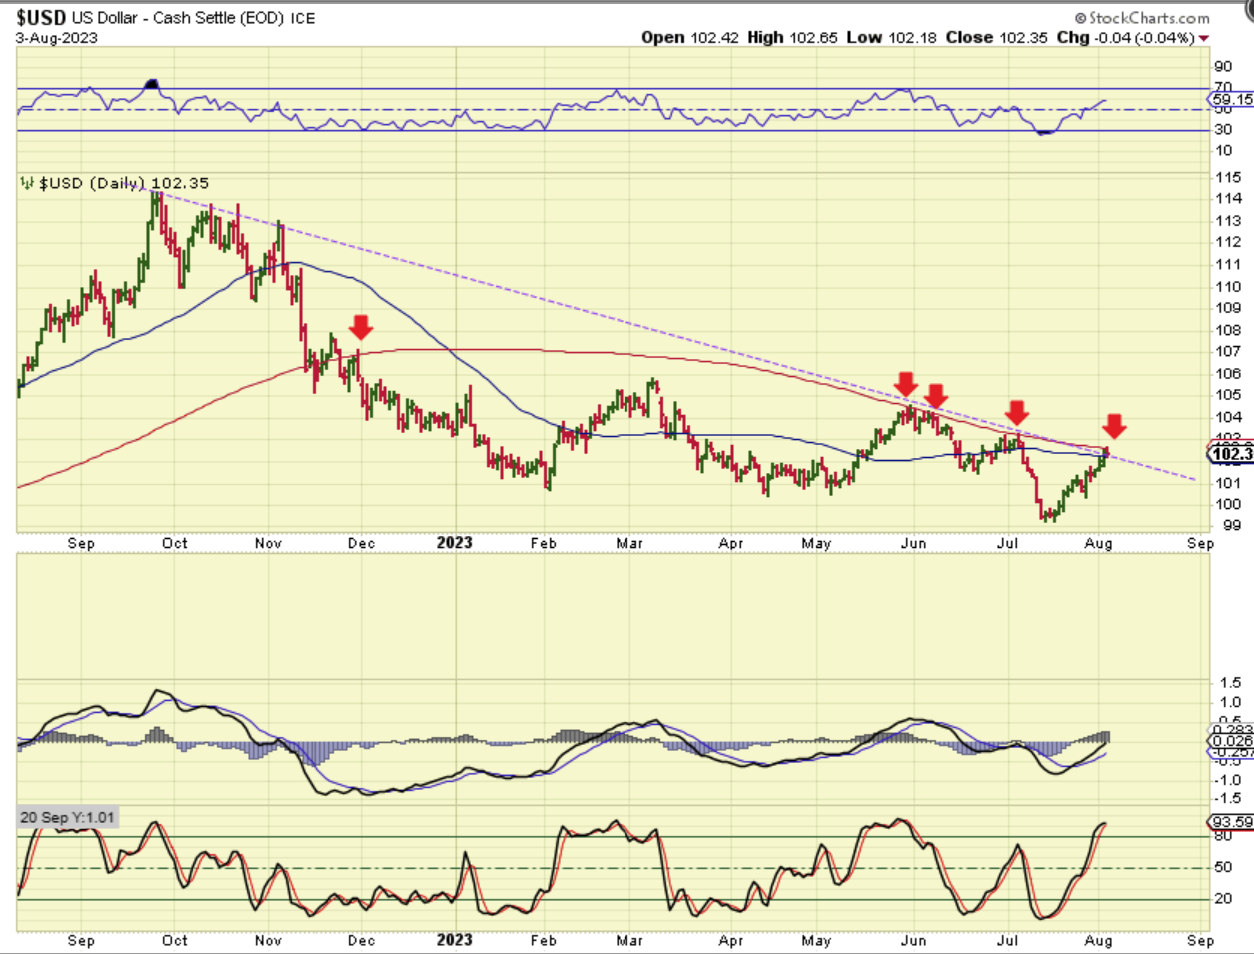Click the red arrow above the July peak

click(x=1017, y=412)
